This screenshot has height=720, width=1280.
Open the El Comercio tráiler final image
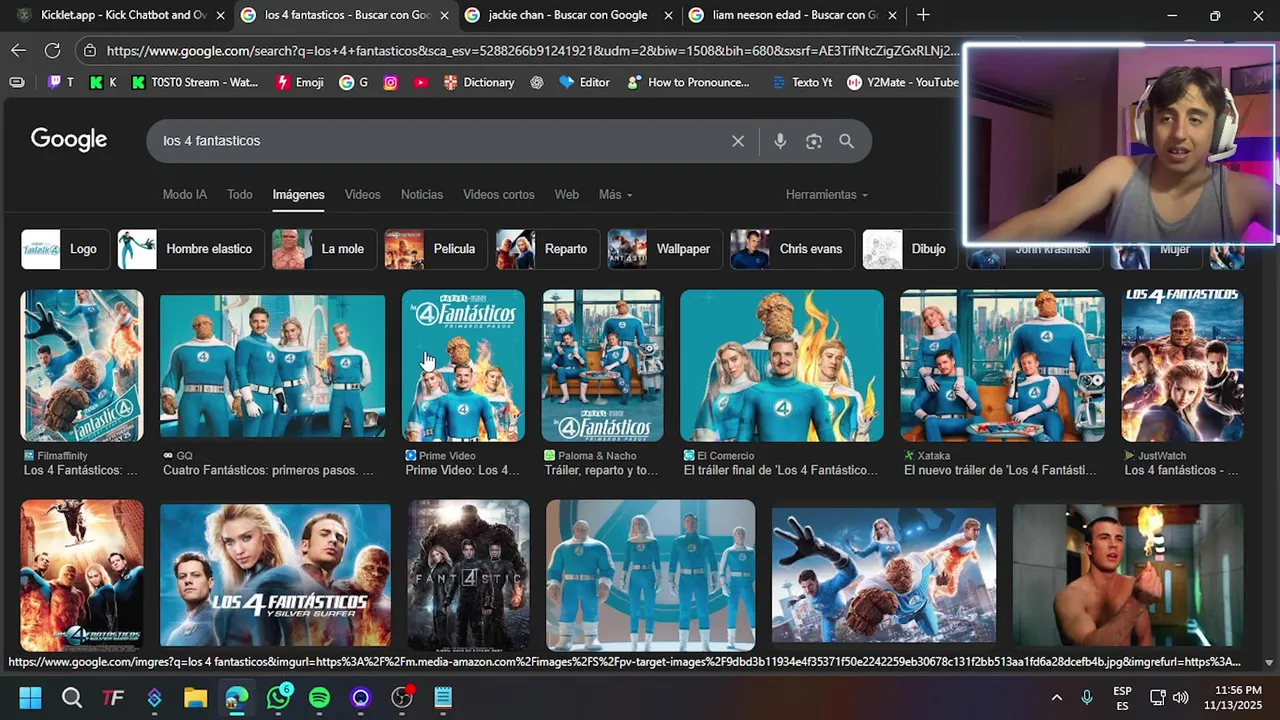[x=782, y=366]
